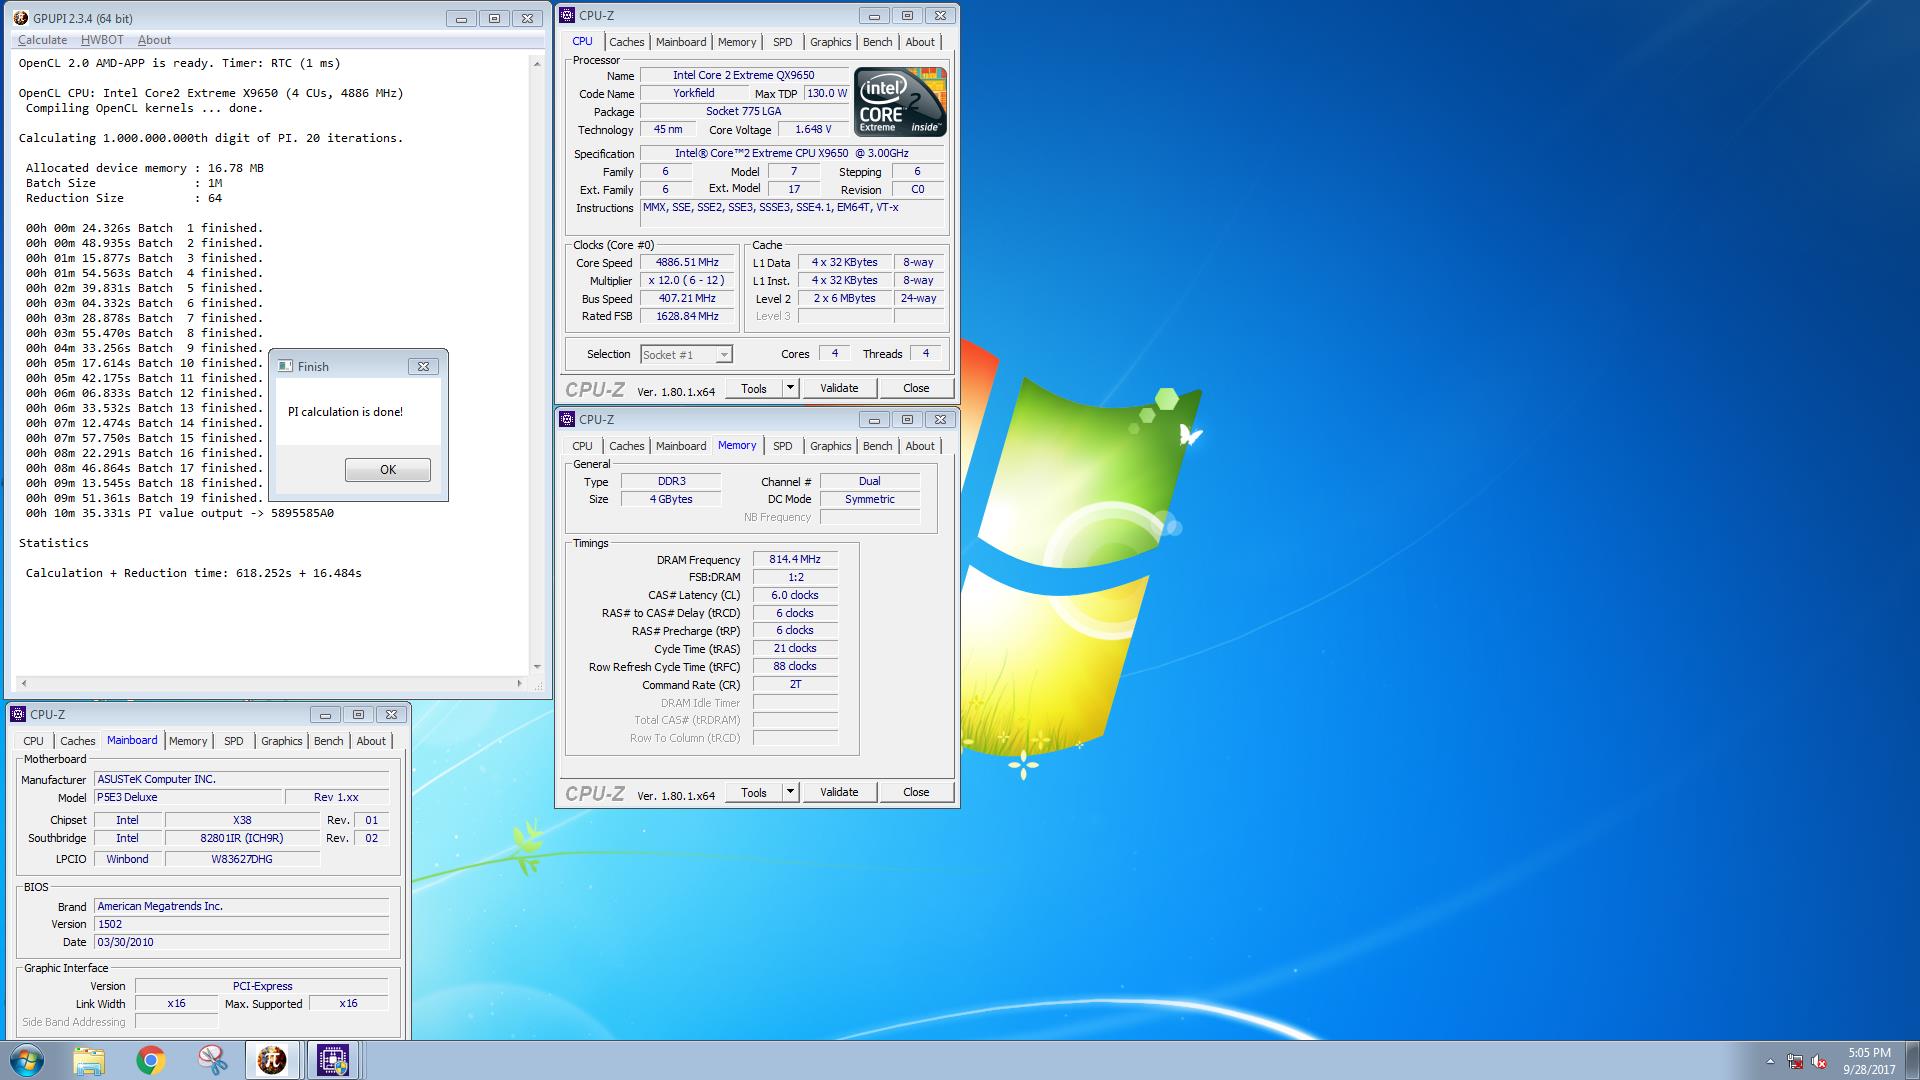1920x1080 pixels.
Task: Click the taskbar clock and date
Action: (1869, 1061)
